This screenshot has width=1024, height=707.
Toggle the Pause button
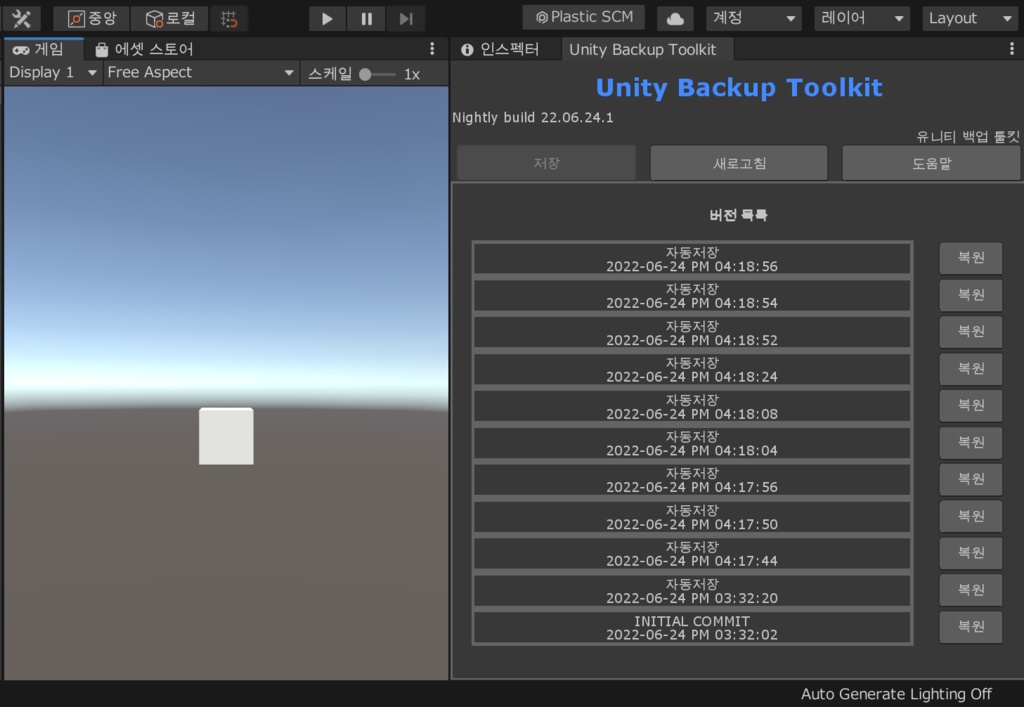366,18
